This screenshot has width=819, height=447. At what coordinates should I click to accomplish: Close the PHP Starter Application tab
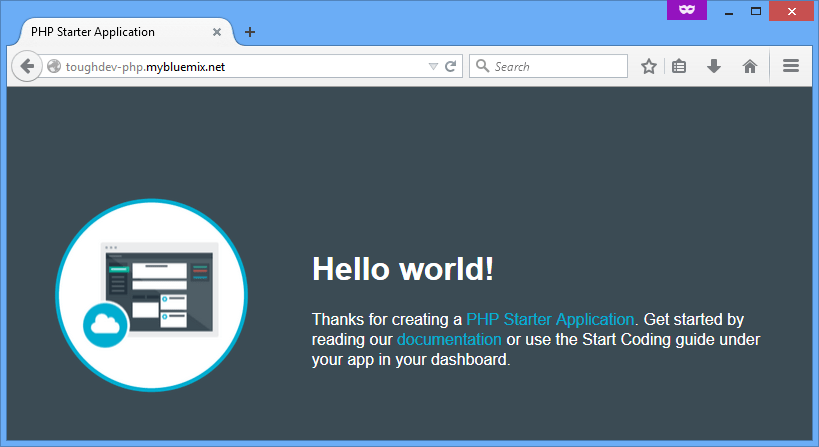point(217,32)
